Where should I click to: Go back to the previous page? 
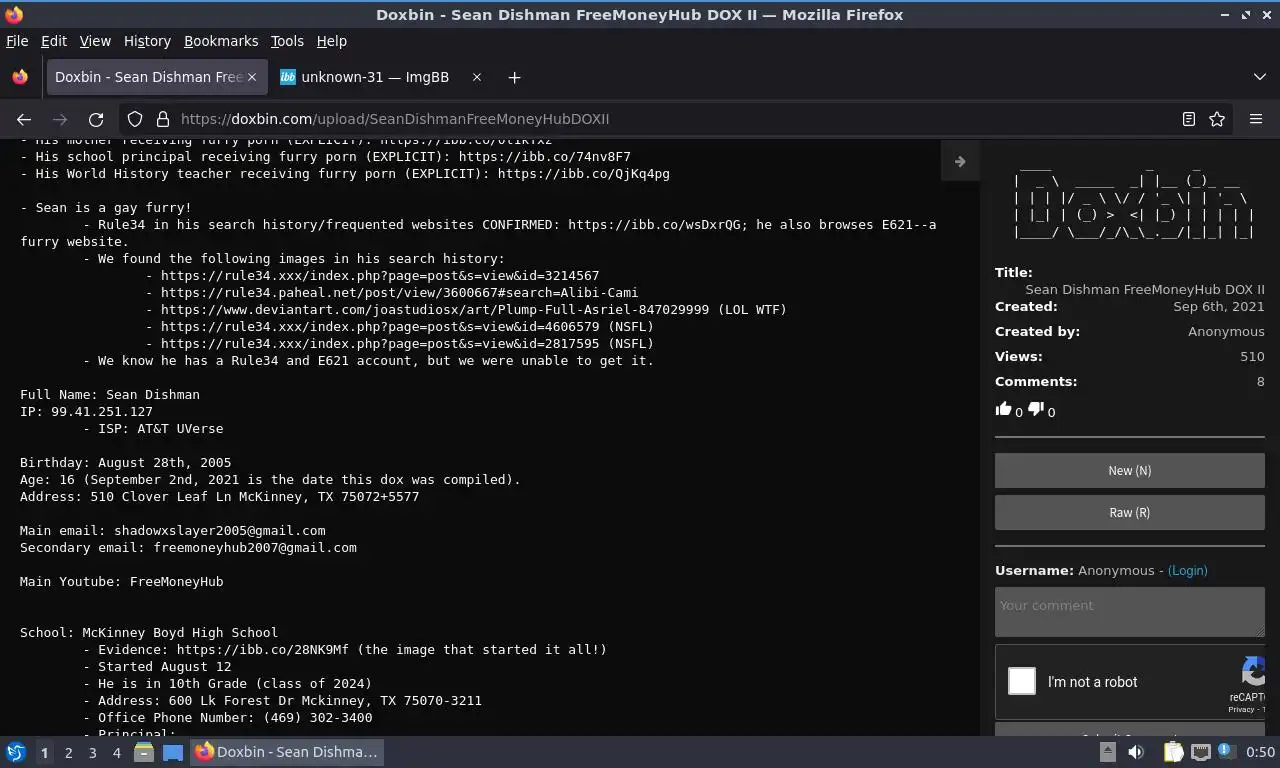click(24, 119)
